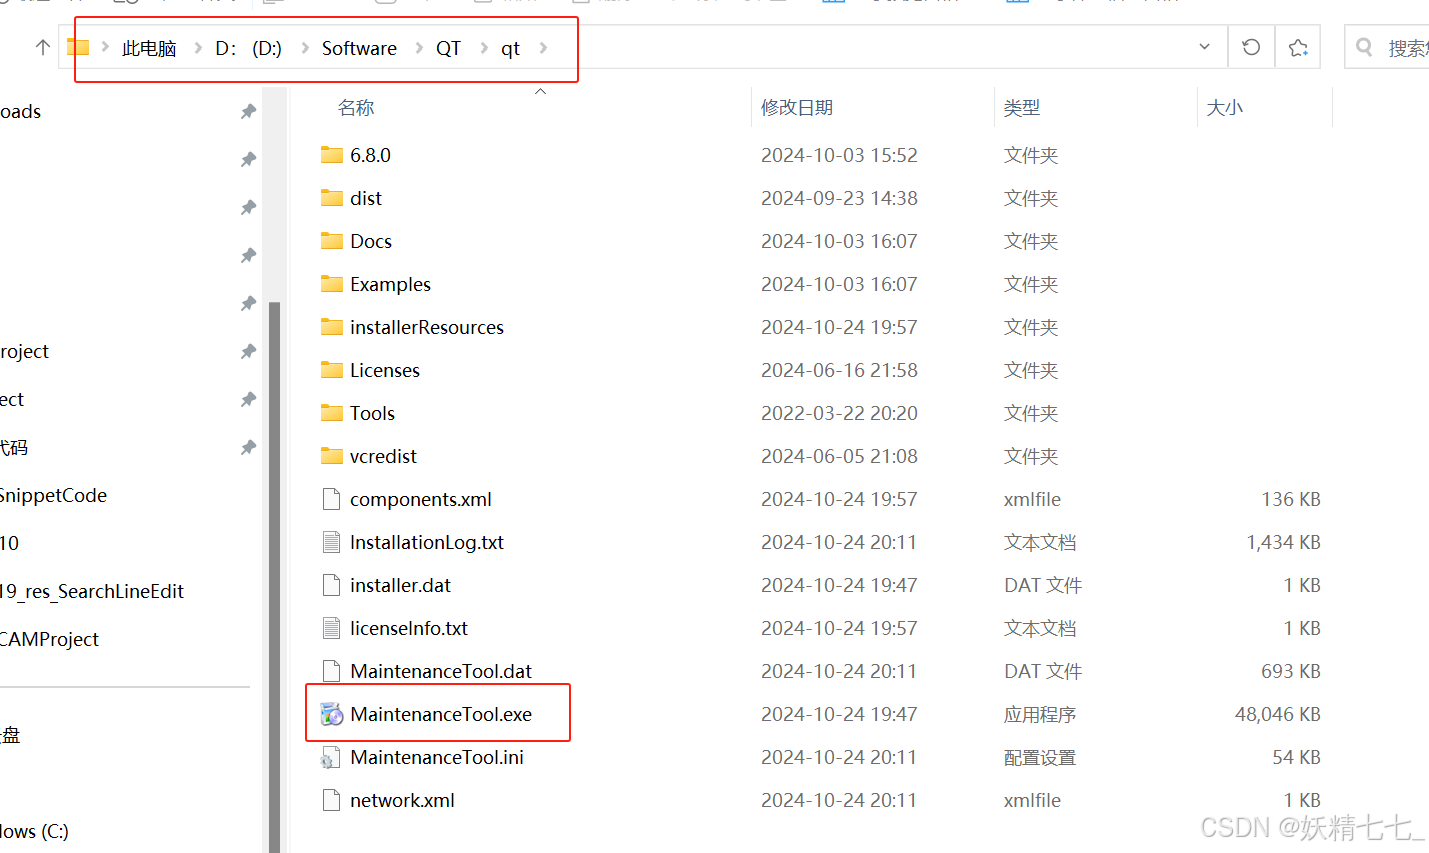Open address bar history dropdown
The image size is (1429, 853).
[x=1204, y=47]
